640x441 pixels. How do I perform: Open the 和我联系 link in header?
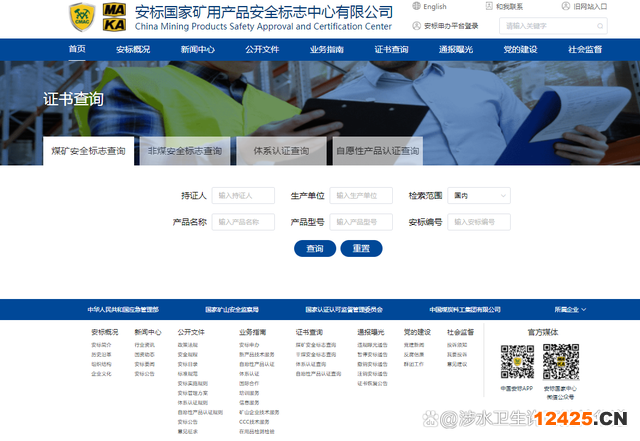(x=509, y=7)
